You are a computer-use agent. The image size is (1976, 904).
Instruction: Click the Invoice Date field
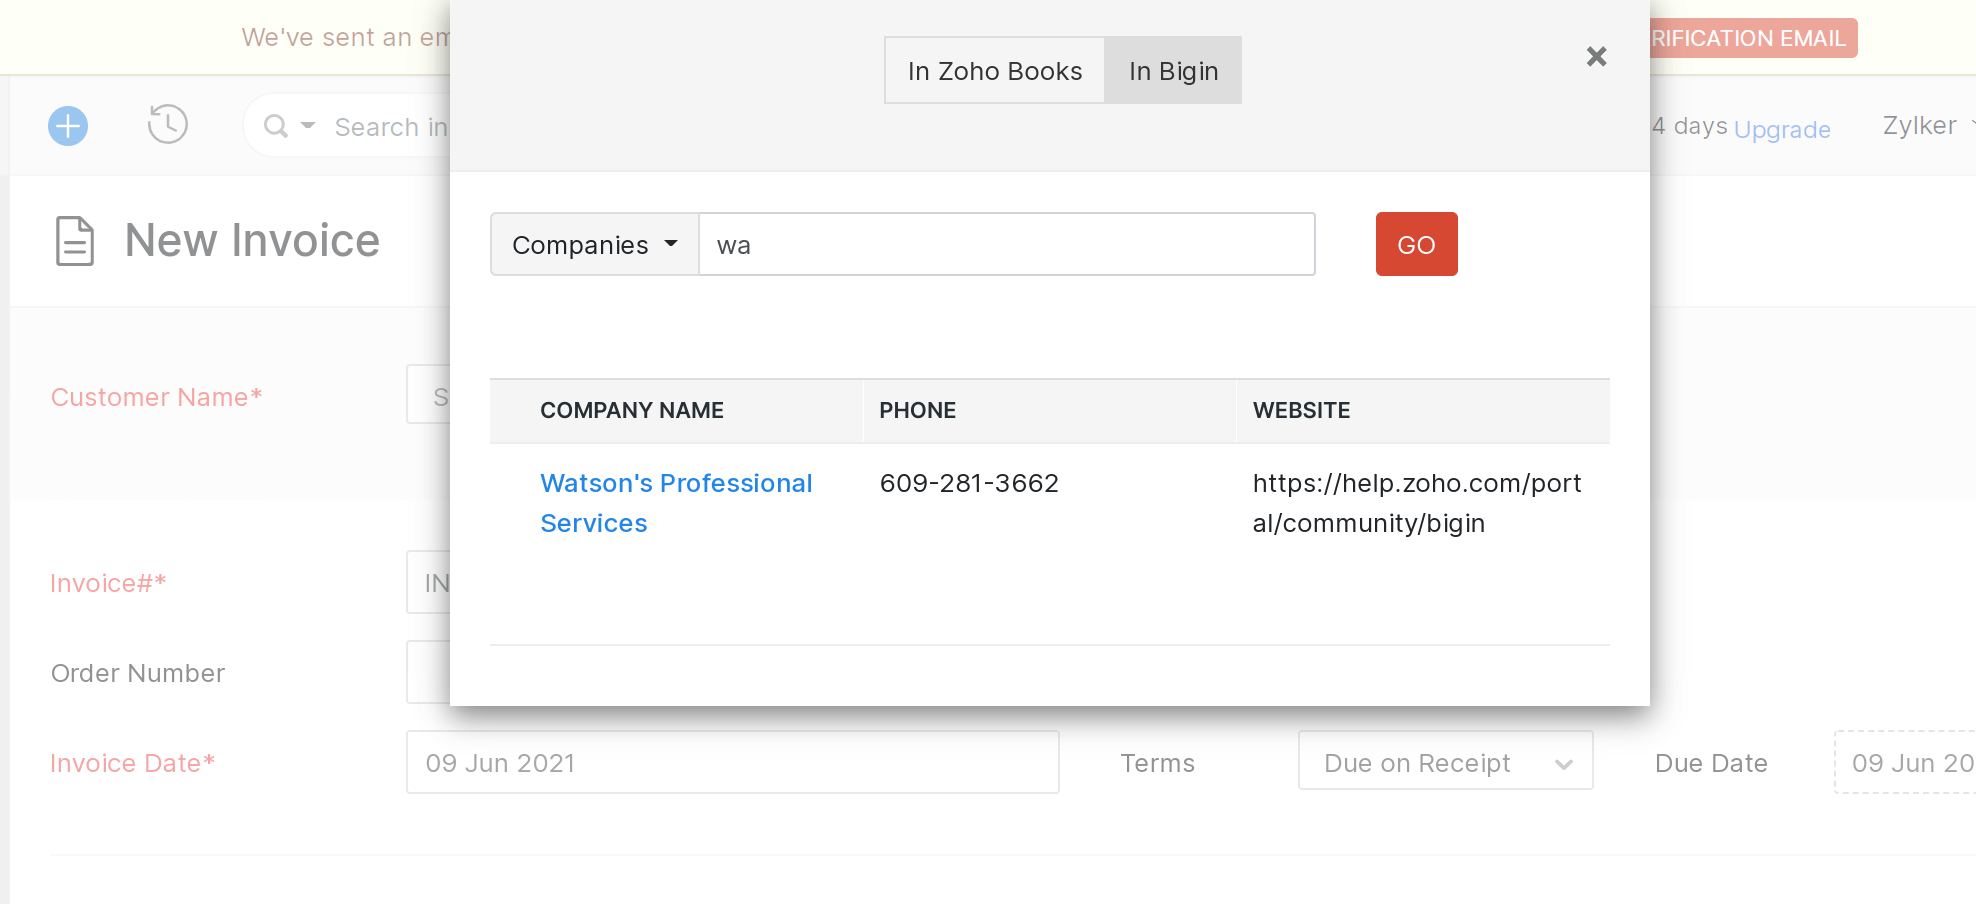point(732,763)
